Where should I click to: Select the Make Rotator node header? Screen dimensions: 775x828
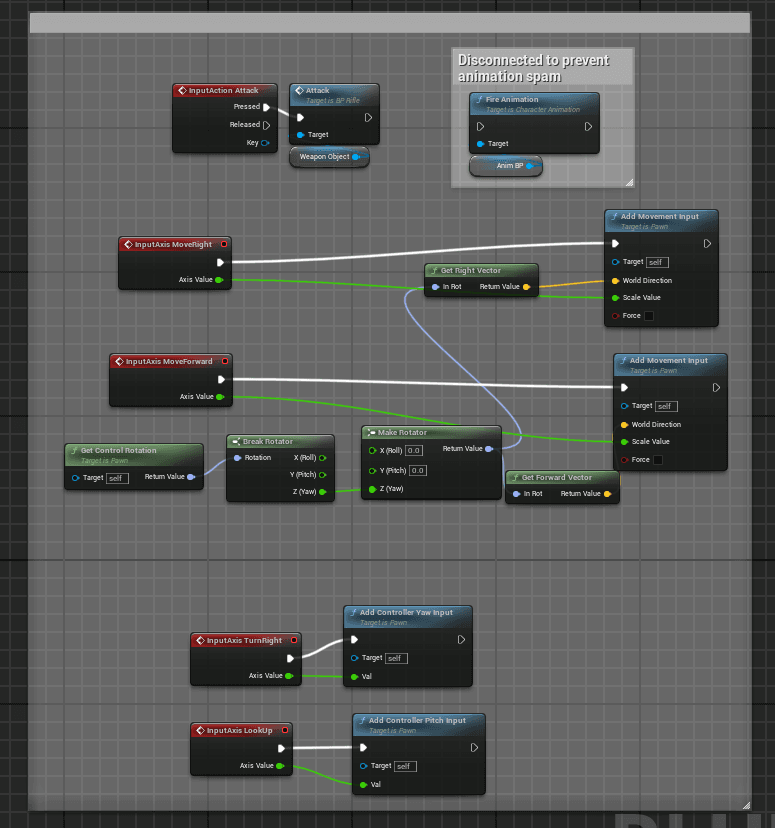coord(431,432)
